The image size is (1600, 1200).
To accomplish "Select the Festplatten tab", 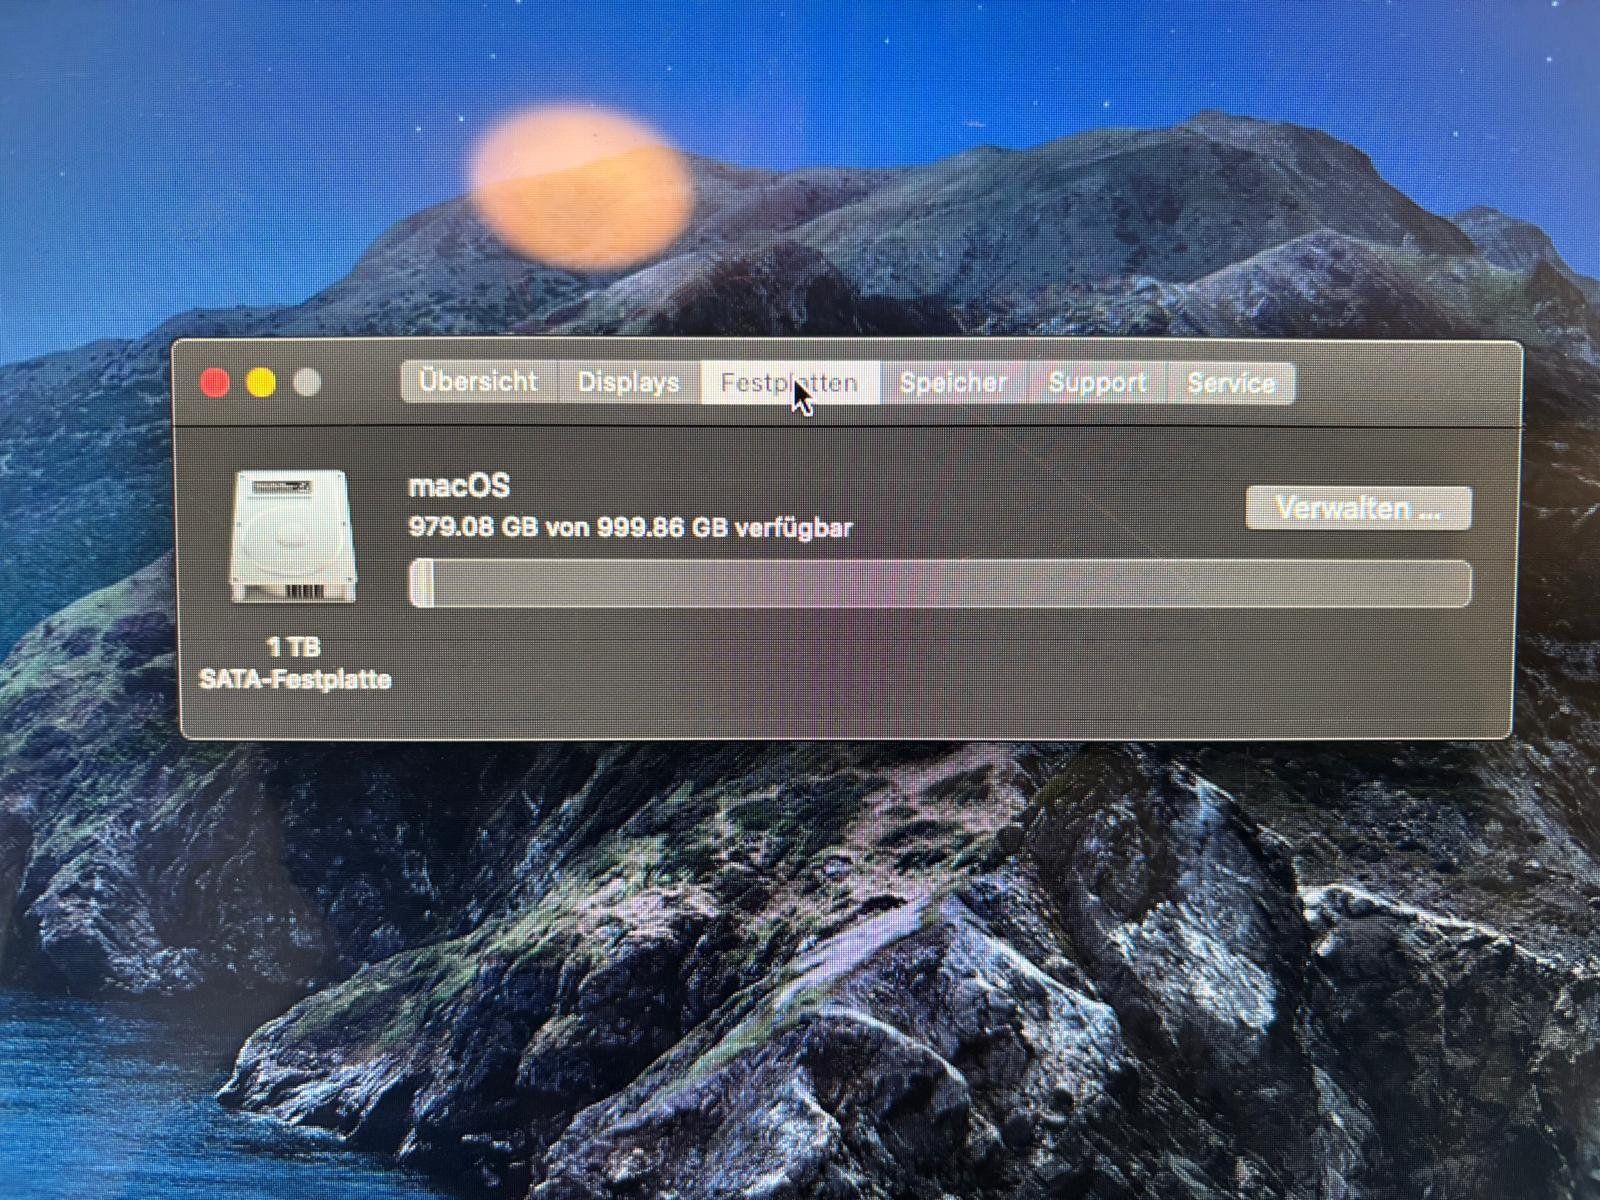I will point(790,382).
